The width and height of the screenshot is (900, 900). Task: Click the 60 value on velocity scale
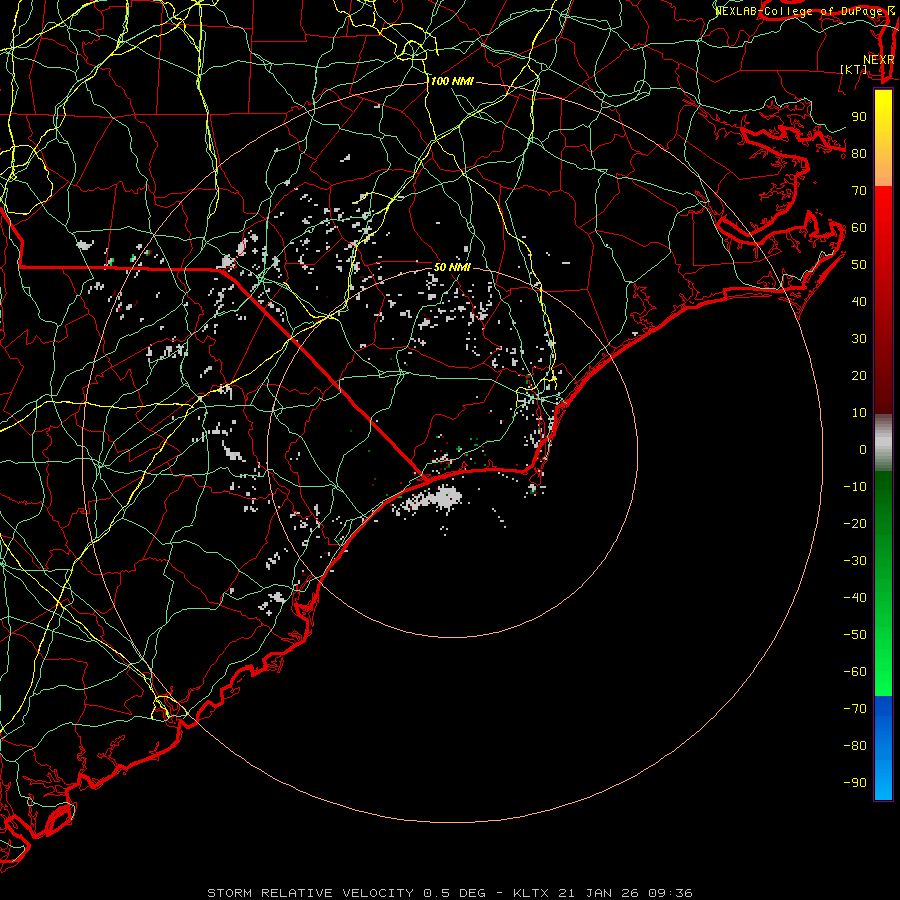tap(859, 228)
